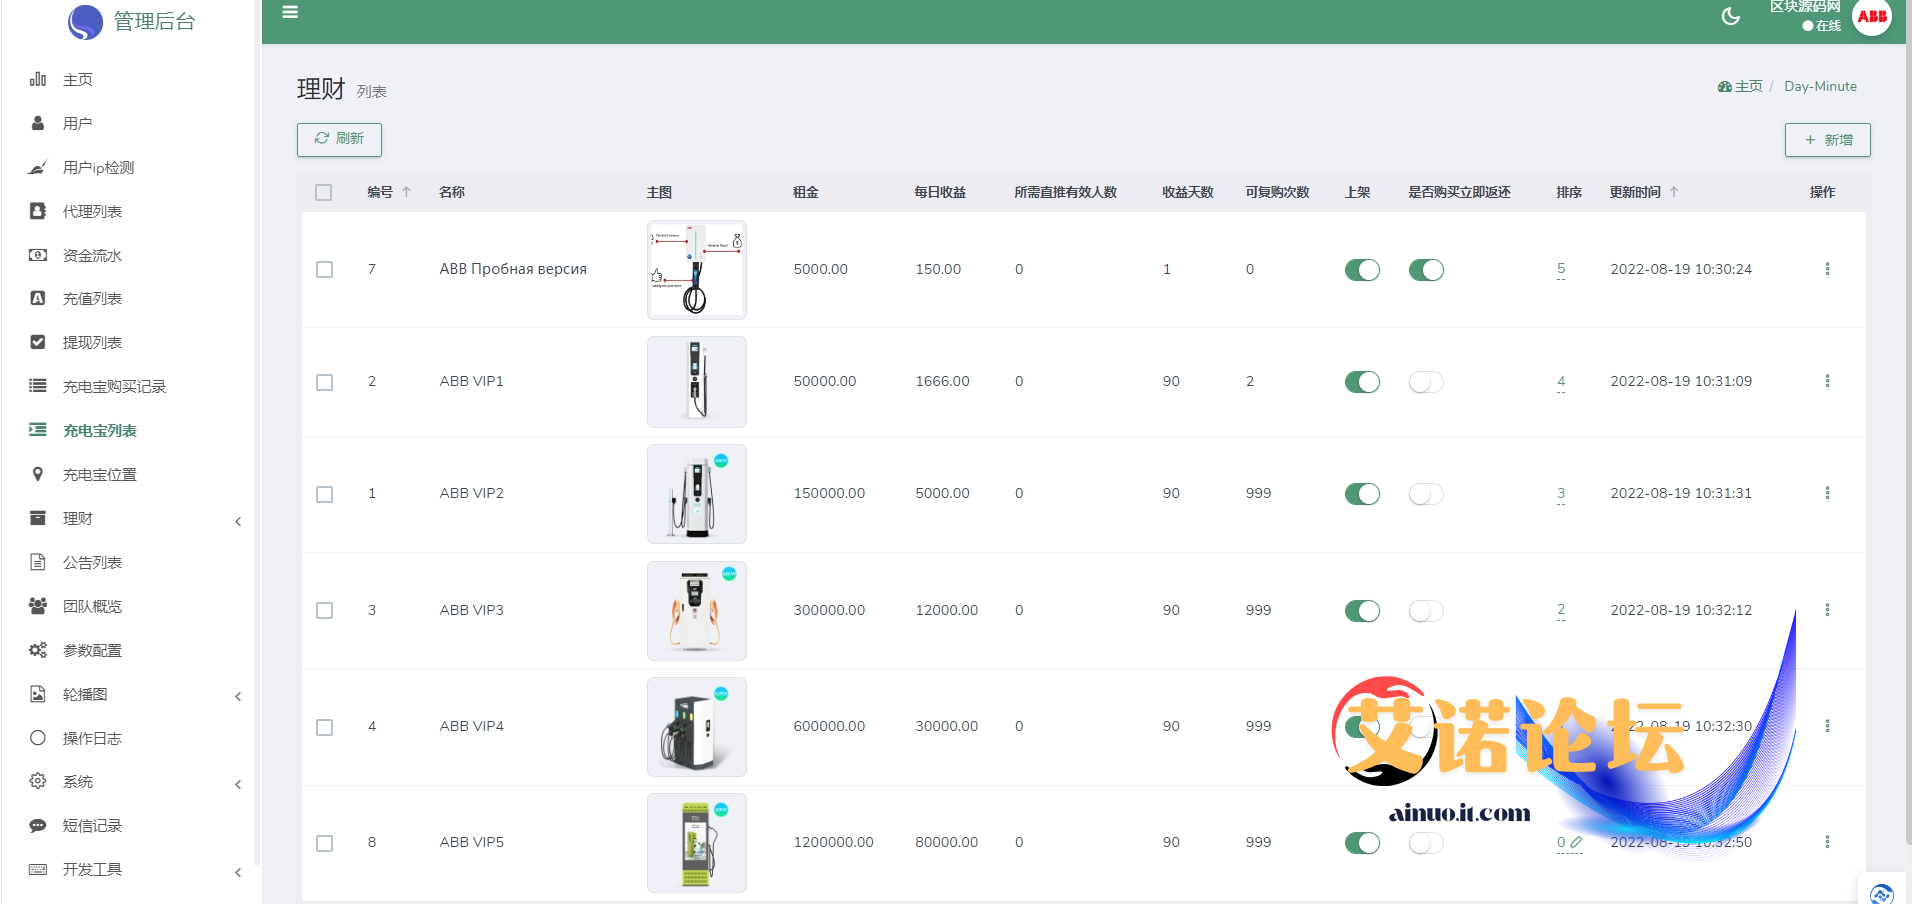Click the 资金流水 money sidebar icon
This screenshot has width=1912, height=904.
38,255
